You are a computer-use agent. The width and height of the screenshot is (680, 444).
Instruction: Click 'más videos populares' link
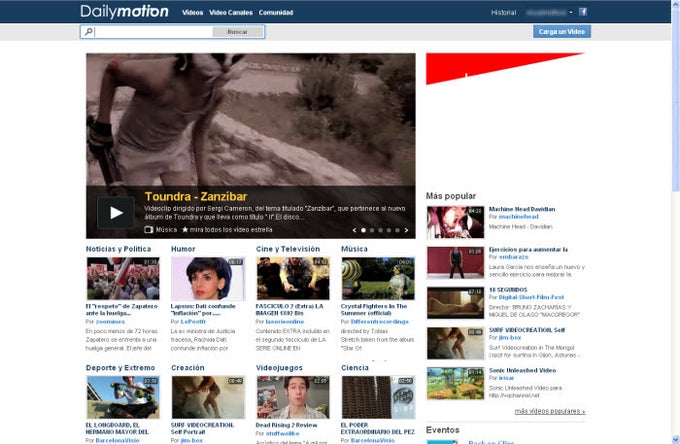coord(550,411)
